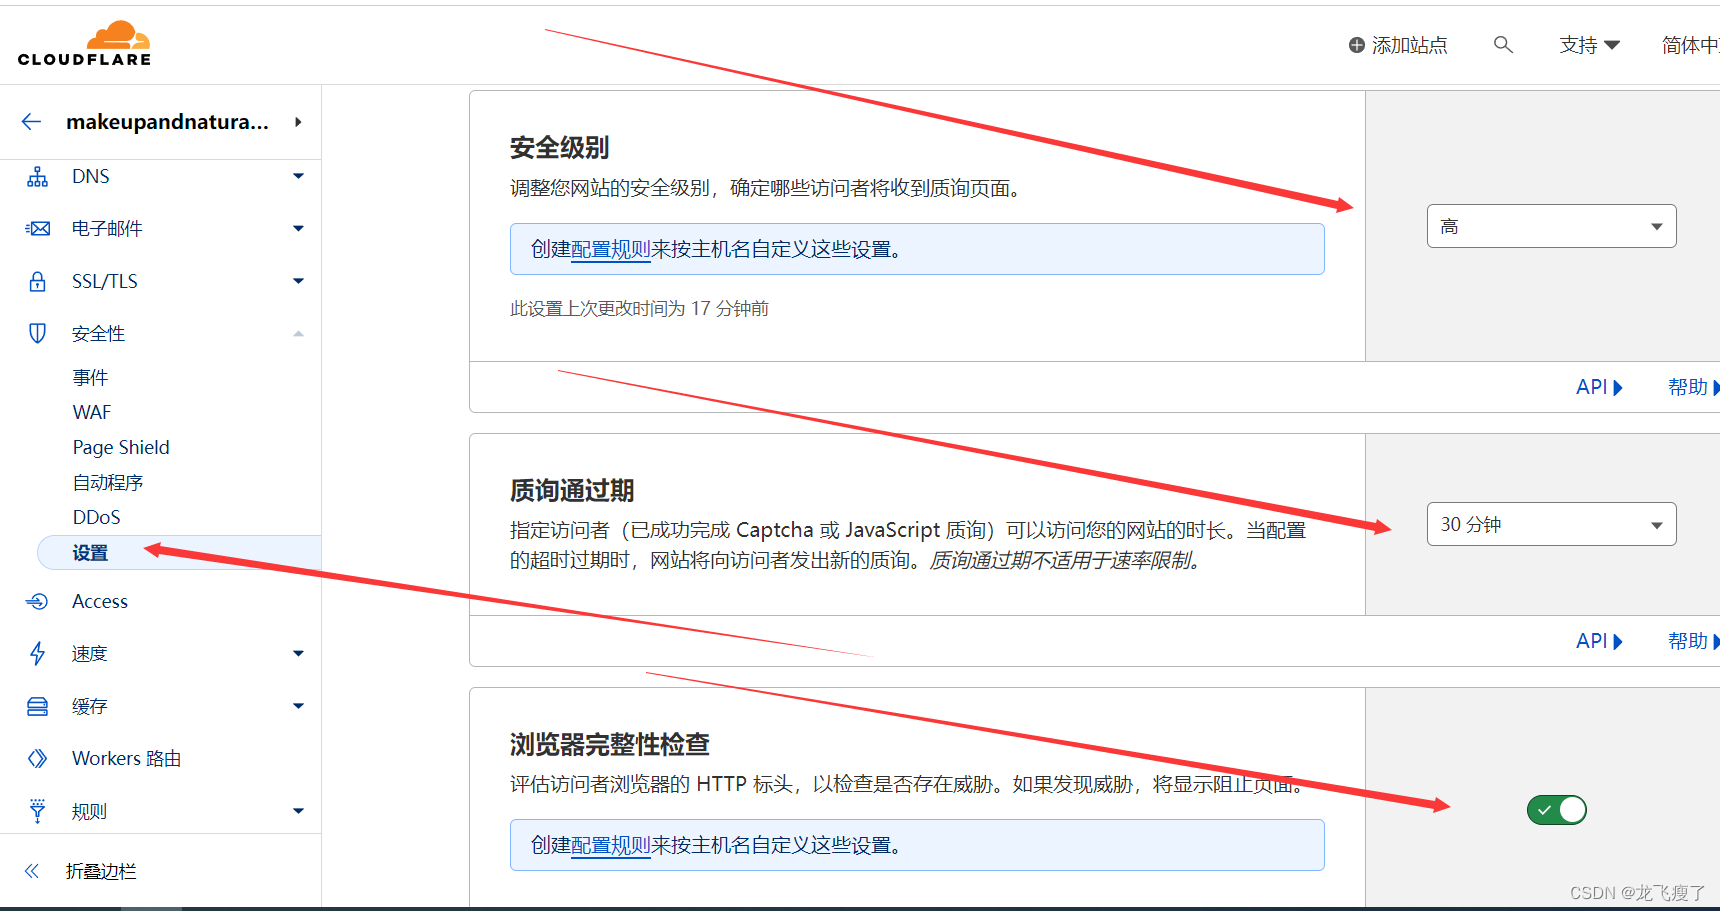Viewport: 1720px width, 911px height.
Task: Click the 配置规则 link under 安全级别
Action: tap(610, 249)
